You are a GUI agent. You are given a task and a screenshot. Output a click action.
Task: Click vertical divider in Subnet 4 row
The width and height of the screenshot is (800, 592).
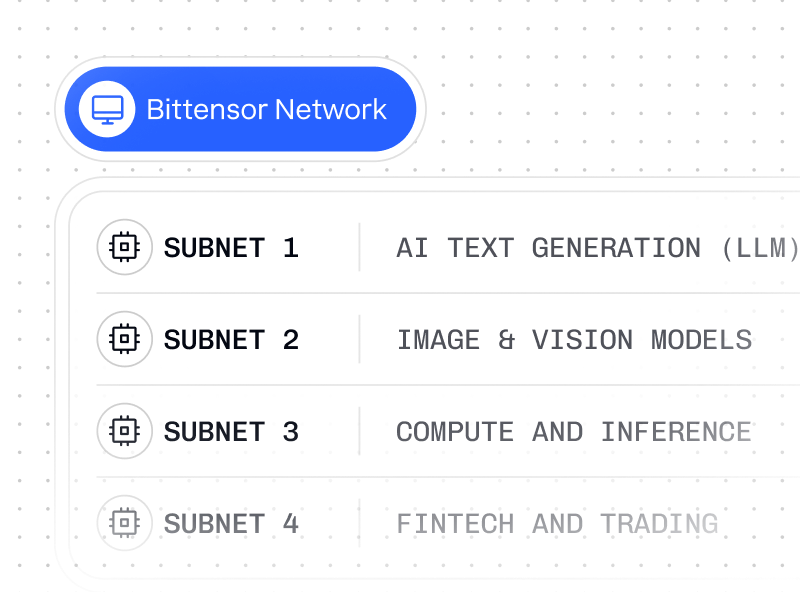click(x=359, y=524)
